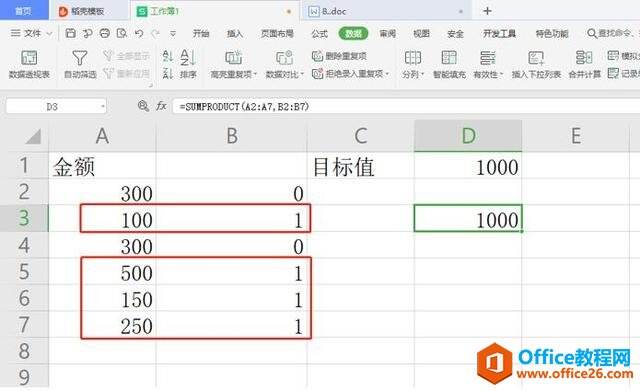Open the 查找命令 search command box
This screenshot has width=640, height=391.
coord(612,33)
